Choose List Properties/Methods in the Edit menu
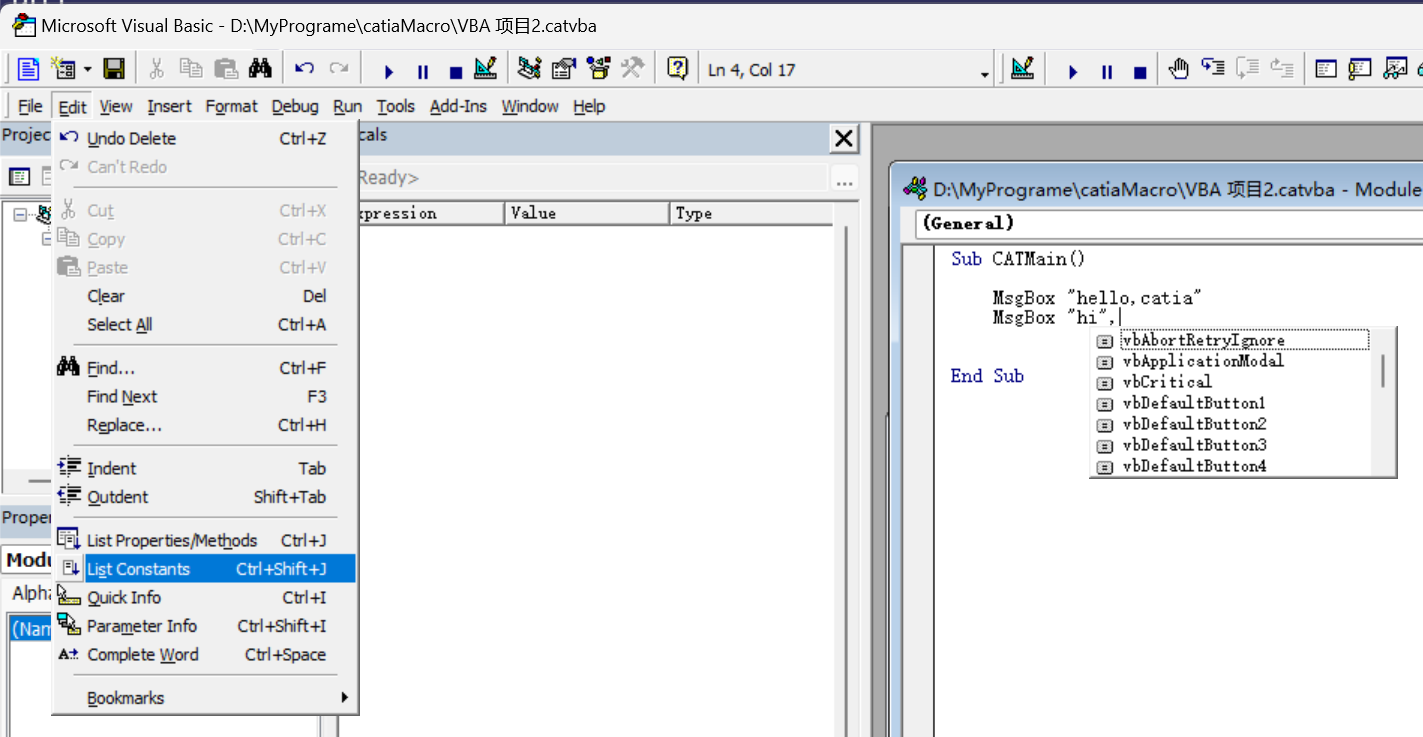The image size is (1423, 737). (x=205, y=540)
